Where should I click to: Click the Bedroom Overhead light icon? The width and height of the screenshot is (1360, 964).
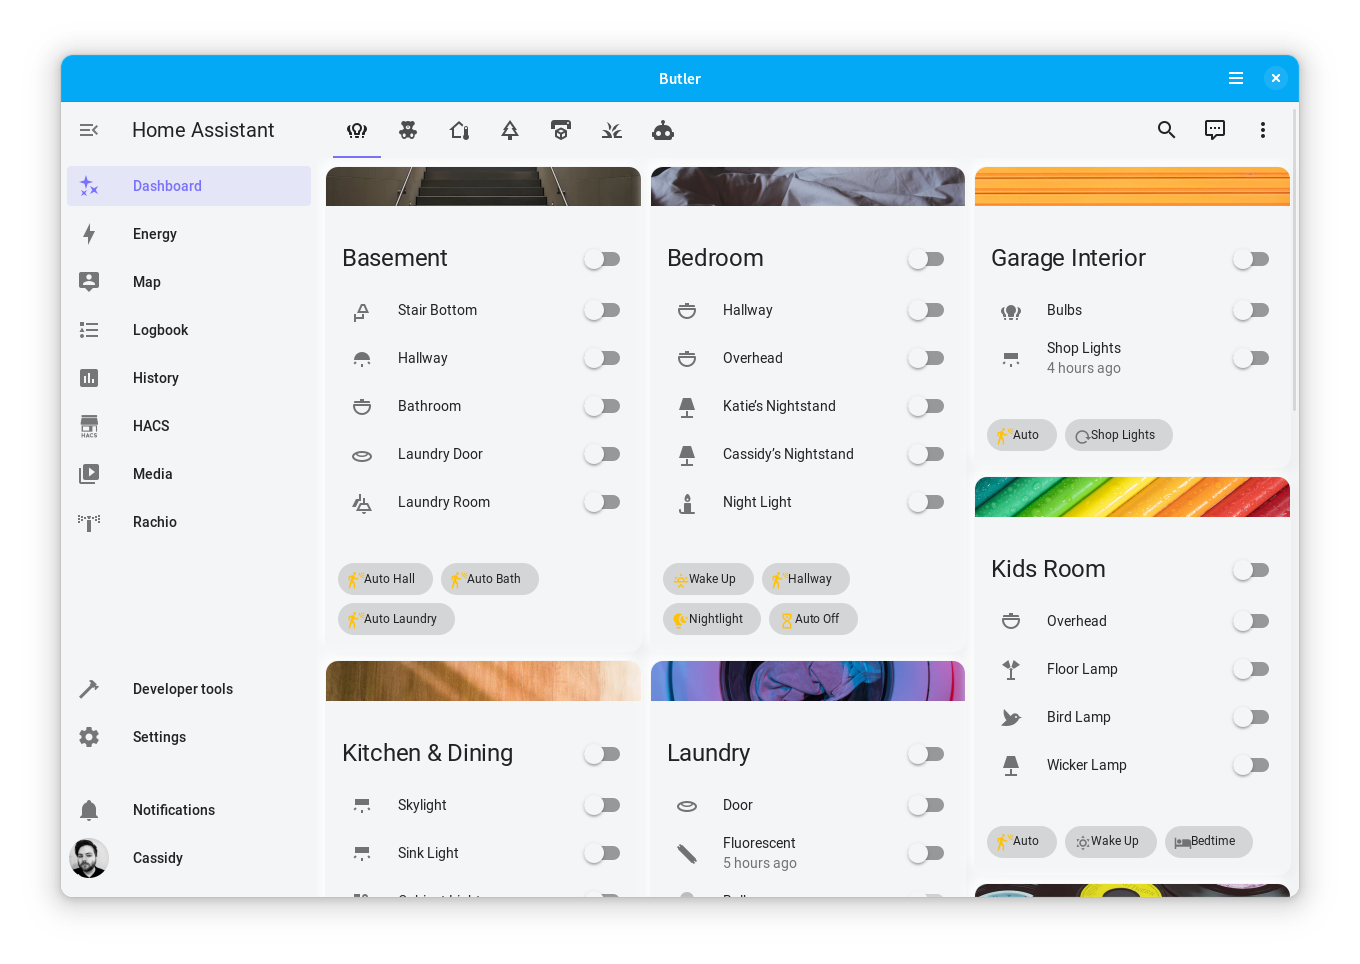point(687,358)
